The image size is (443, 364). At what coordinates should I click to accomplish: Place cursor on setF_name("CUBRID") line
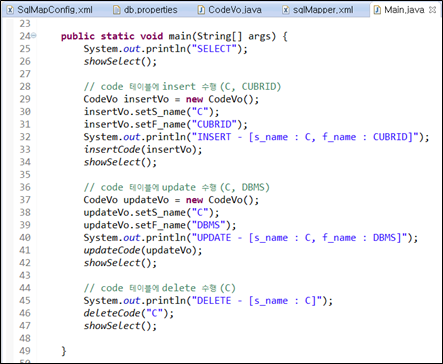[x=165, y=124]
